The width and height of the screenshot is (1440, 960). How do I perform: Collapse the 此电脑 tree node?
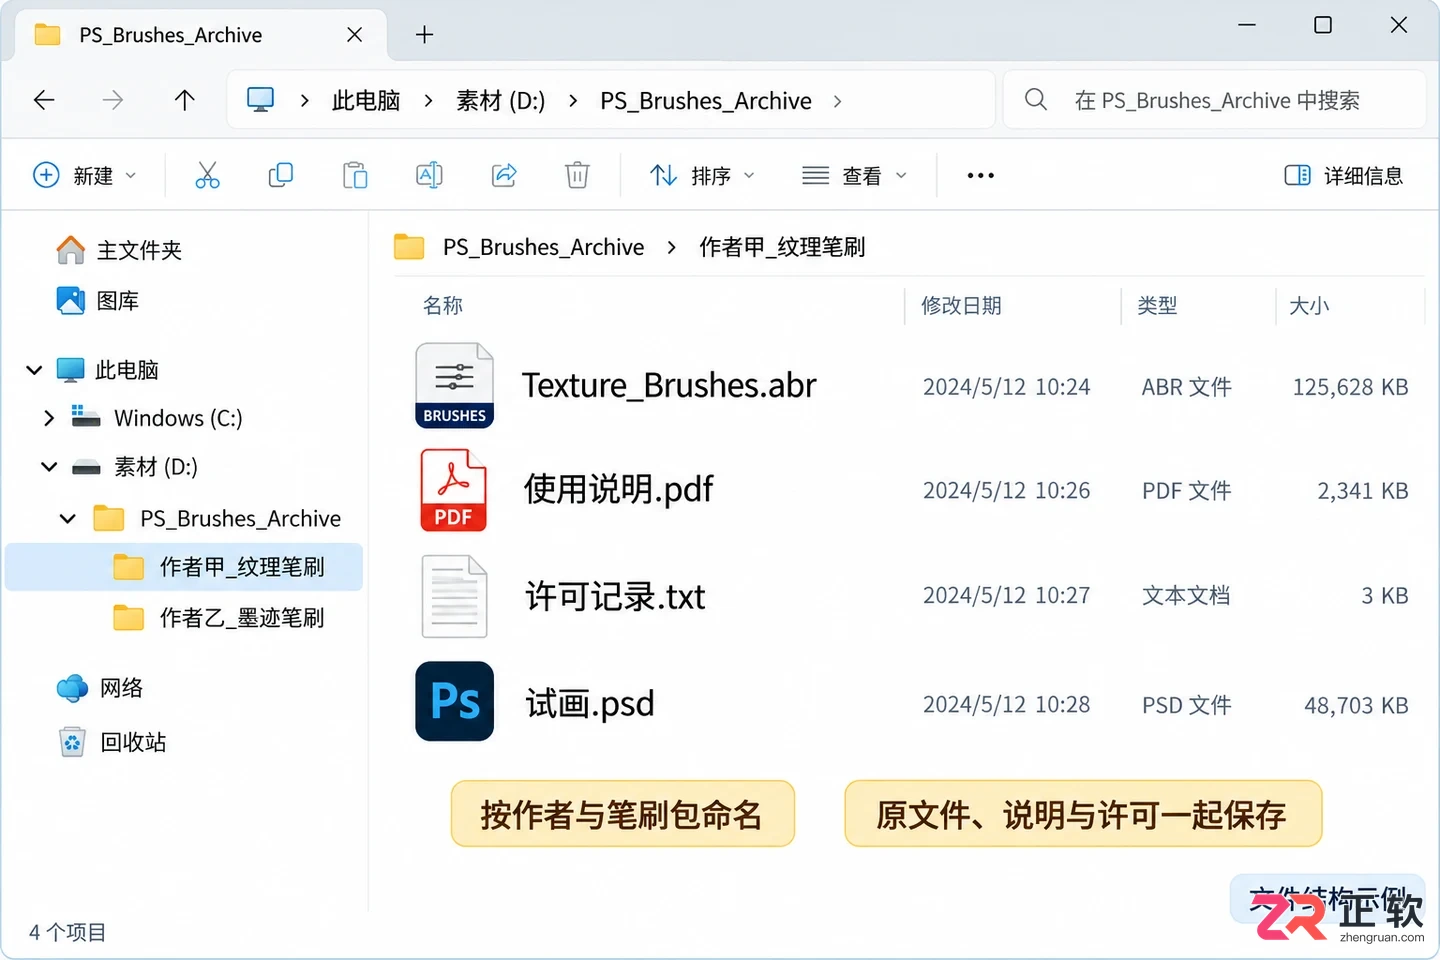pyautogui.click(x=34, y=370)
